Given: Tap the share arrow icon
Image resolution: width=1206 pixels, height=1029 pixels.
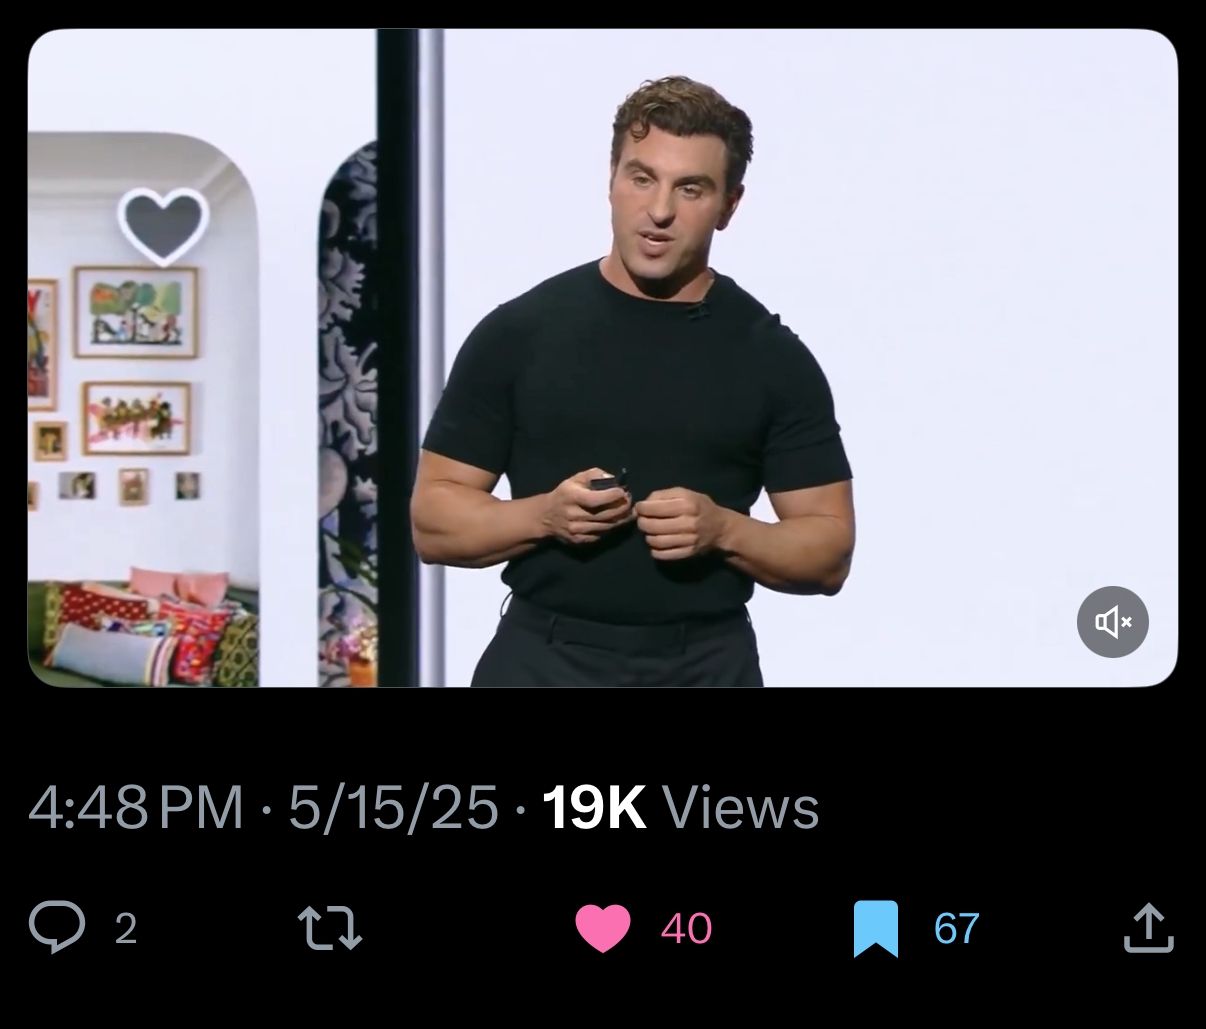Looking at the screenshot, I should point(1148,927).
